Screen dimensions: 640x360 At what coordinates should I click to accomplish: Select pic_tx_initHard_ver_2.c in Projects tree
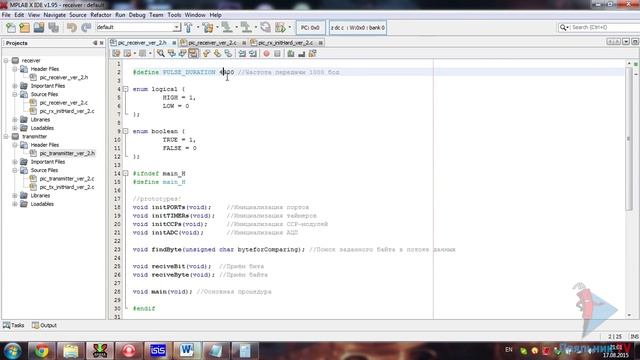tap(67, 187)
